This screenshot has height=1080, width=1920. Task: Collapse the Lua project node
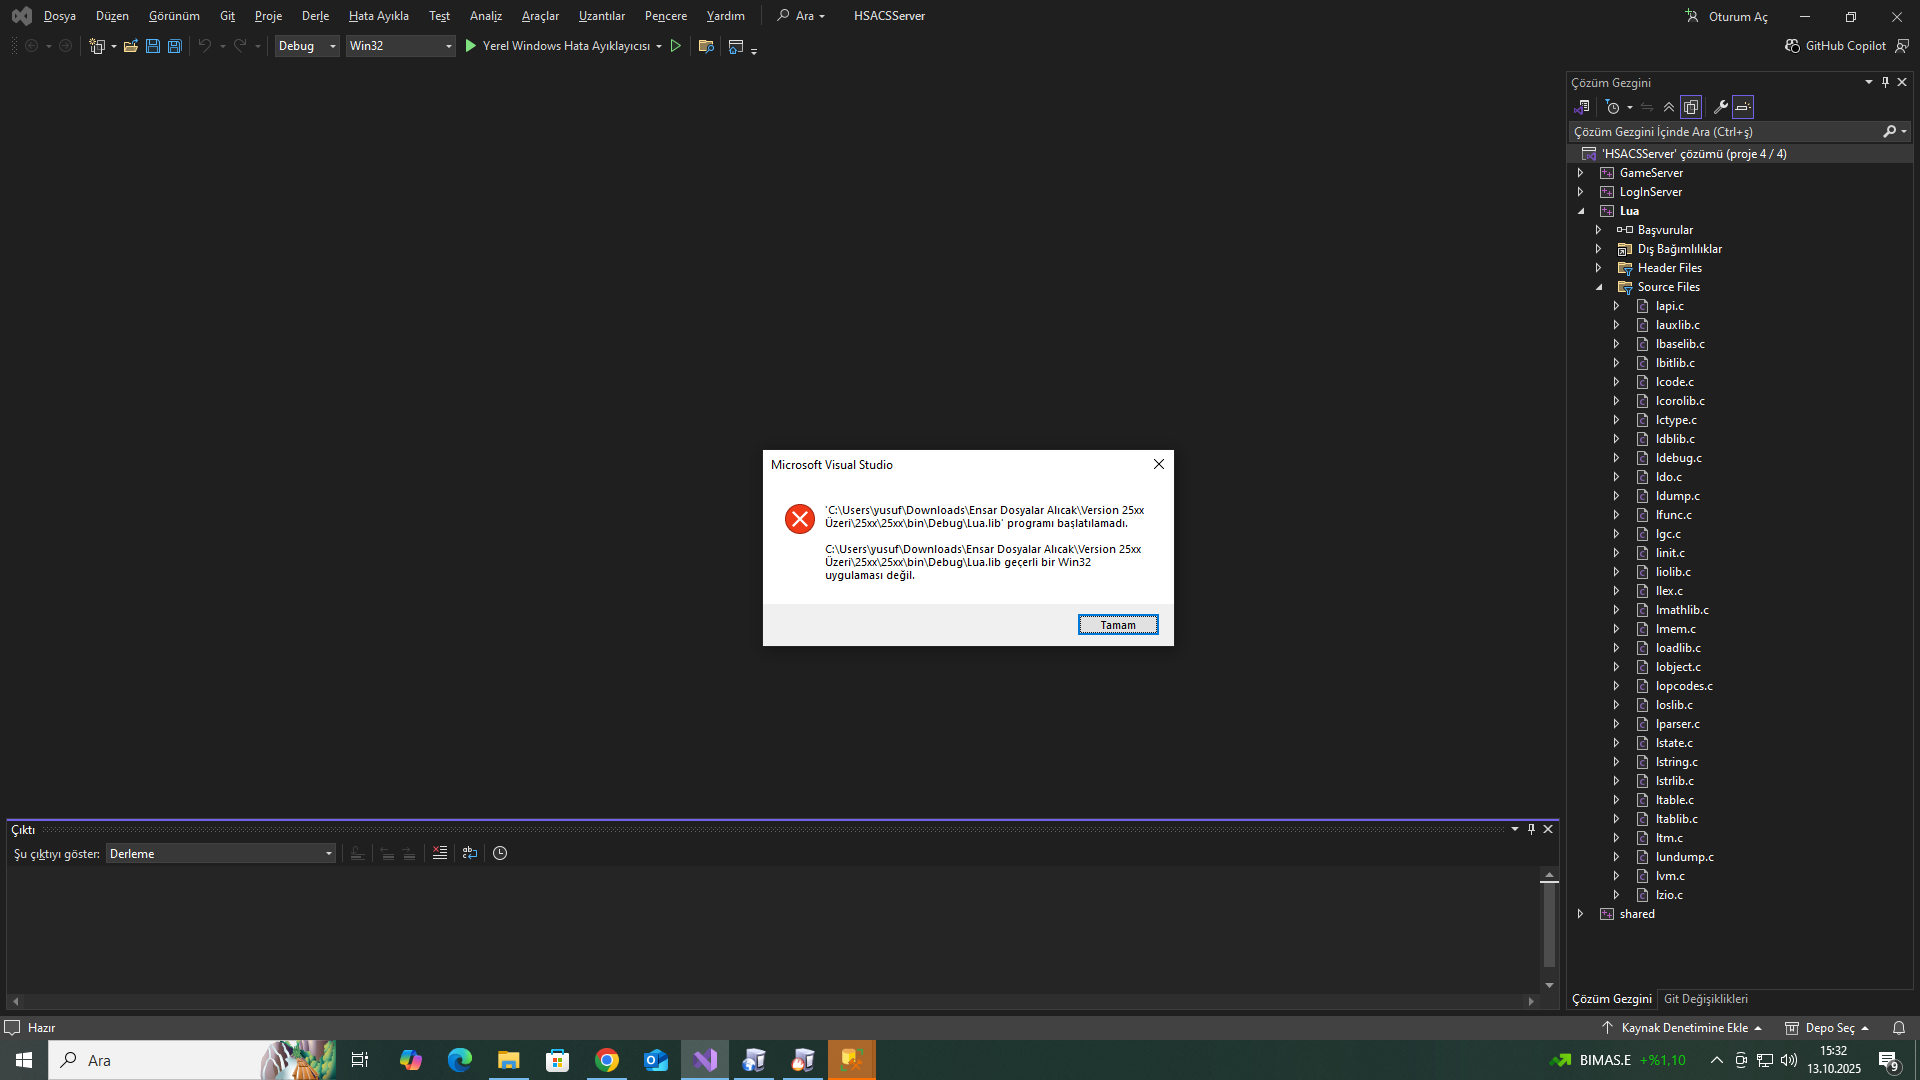click(x=1581, y=211)
